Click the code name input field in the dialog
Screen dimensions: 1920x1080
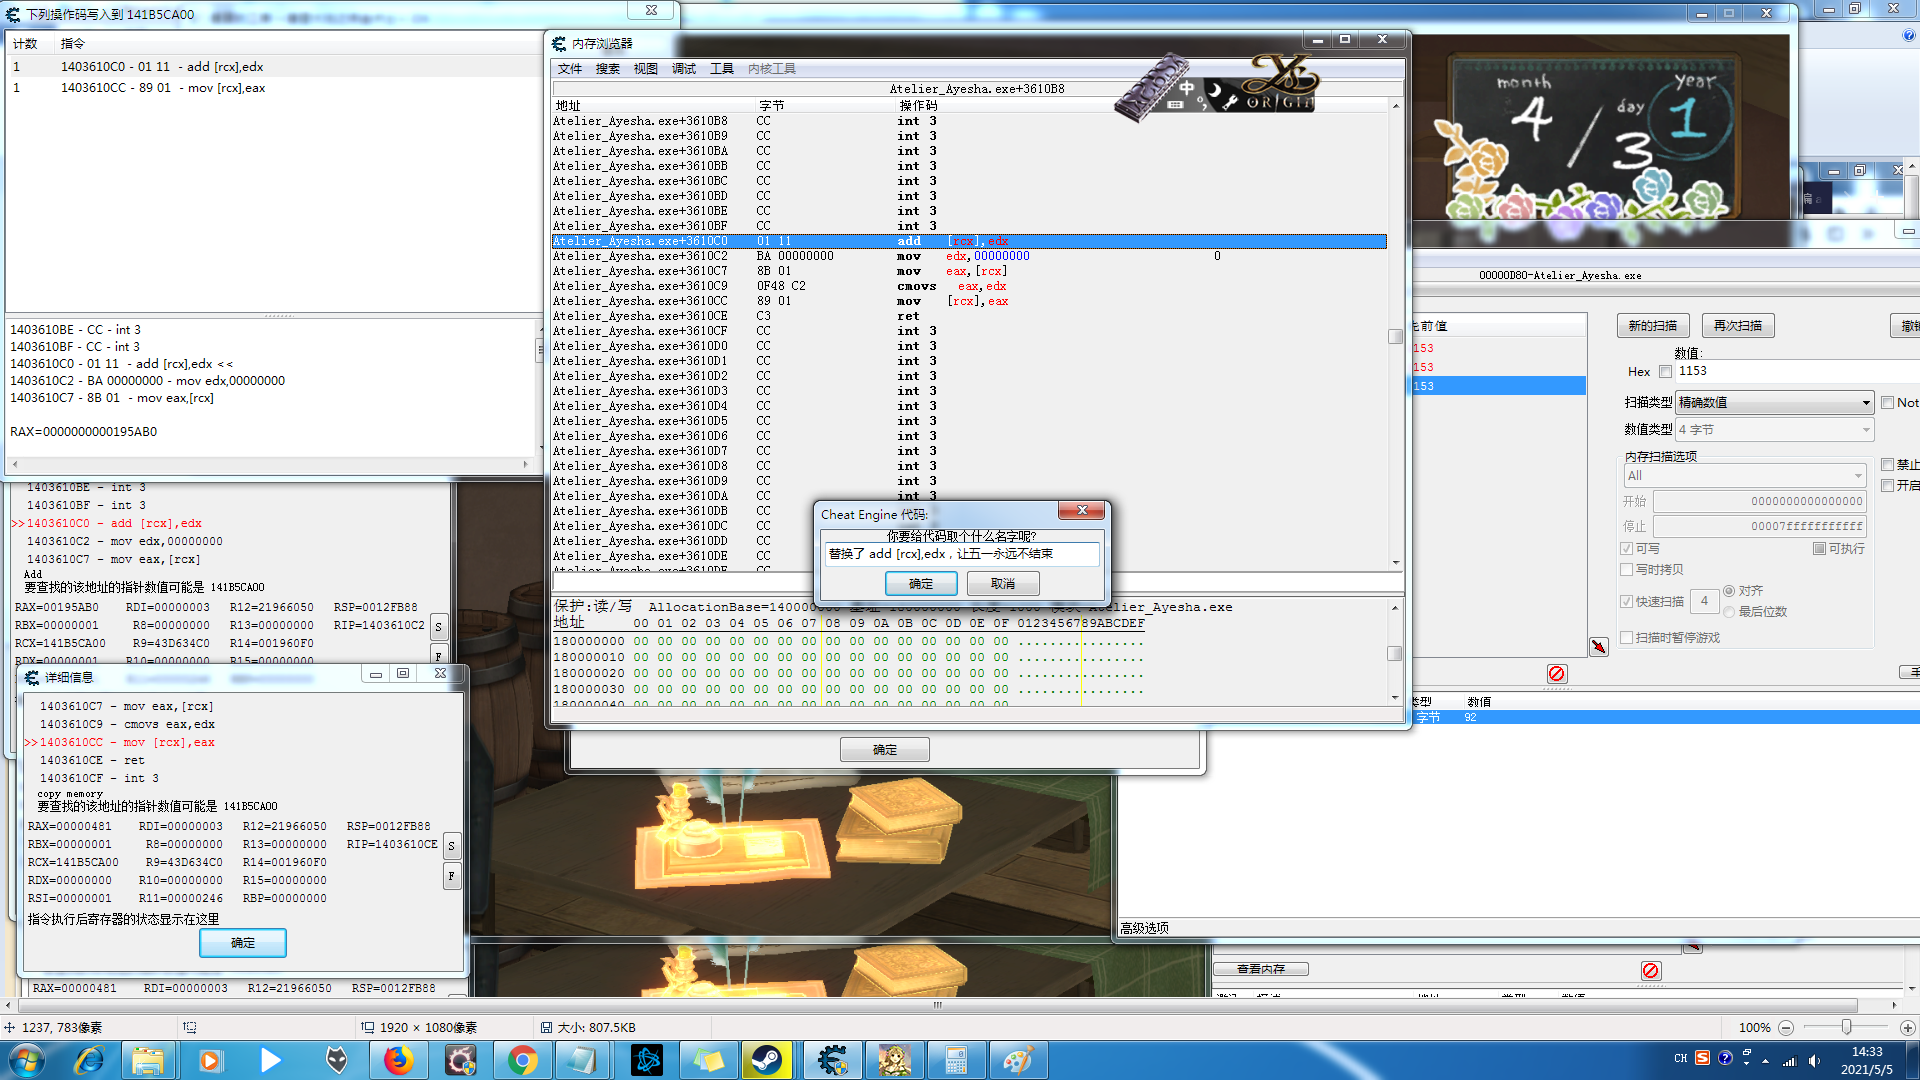(960, 554)
